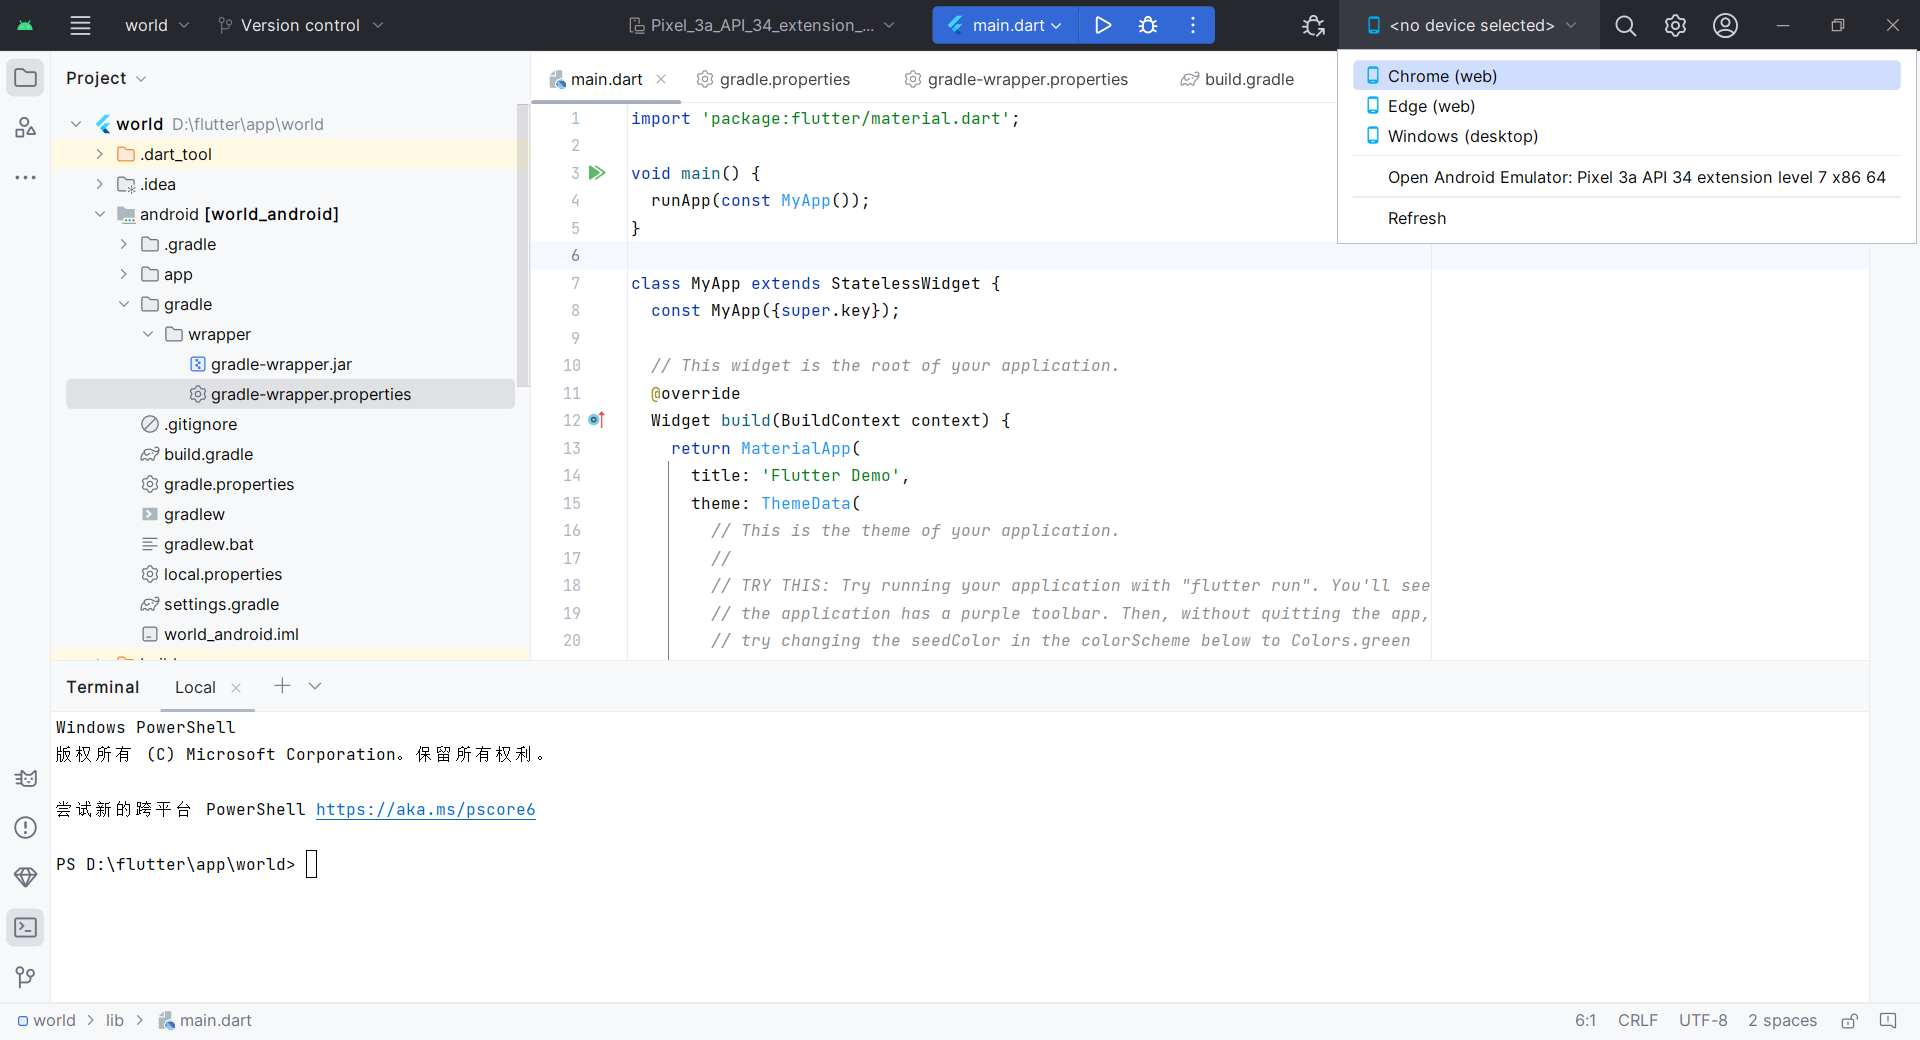Collapse the wrapper folder
1920x1040 pixels.
[148, 334]
